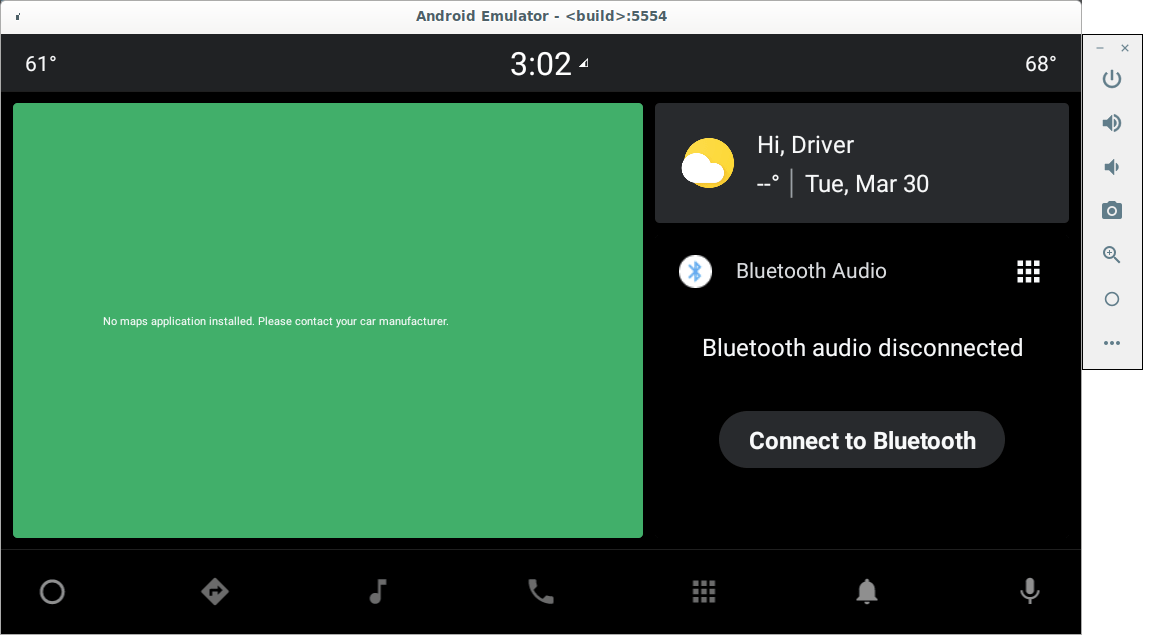This screenshot has height=635, width=1150.
Task: Click the Bluetooth audio disconnected message
Action: [862, 348]
